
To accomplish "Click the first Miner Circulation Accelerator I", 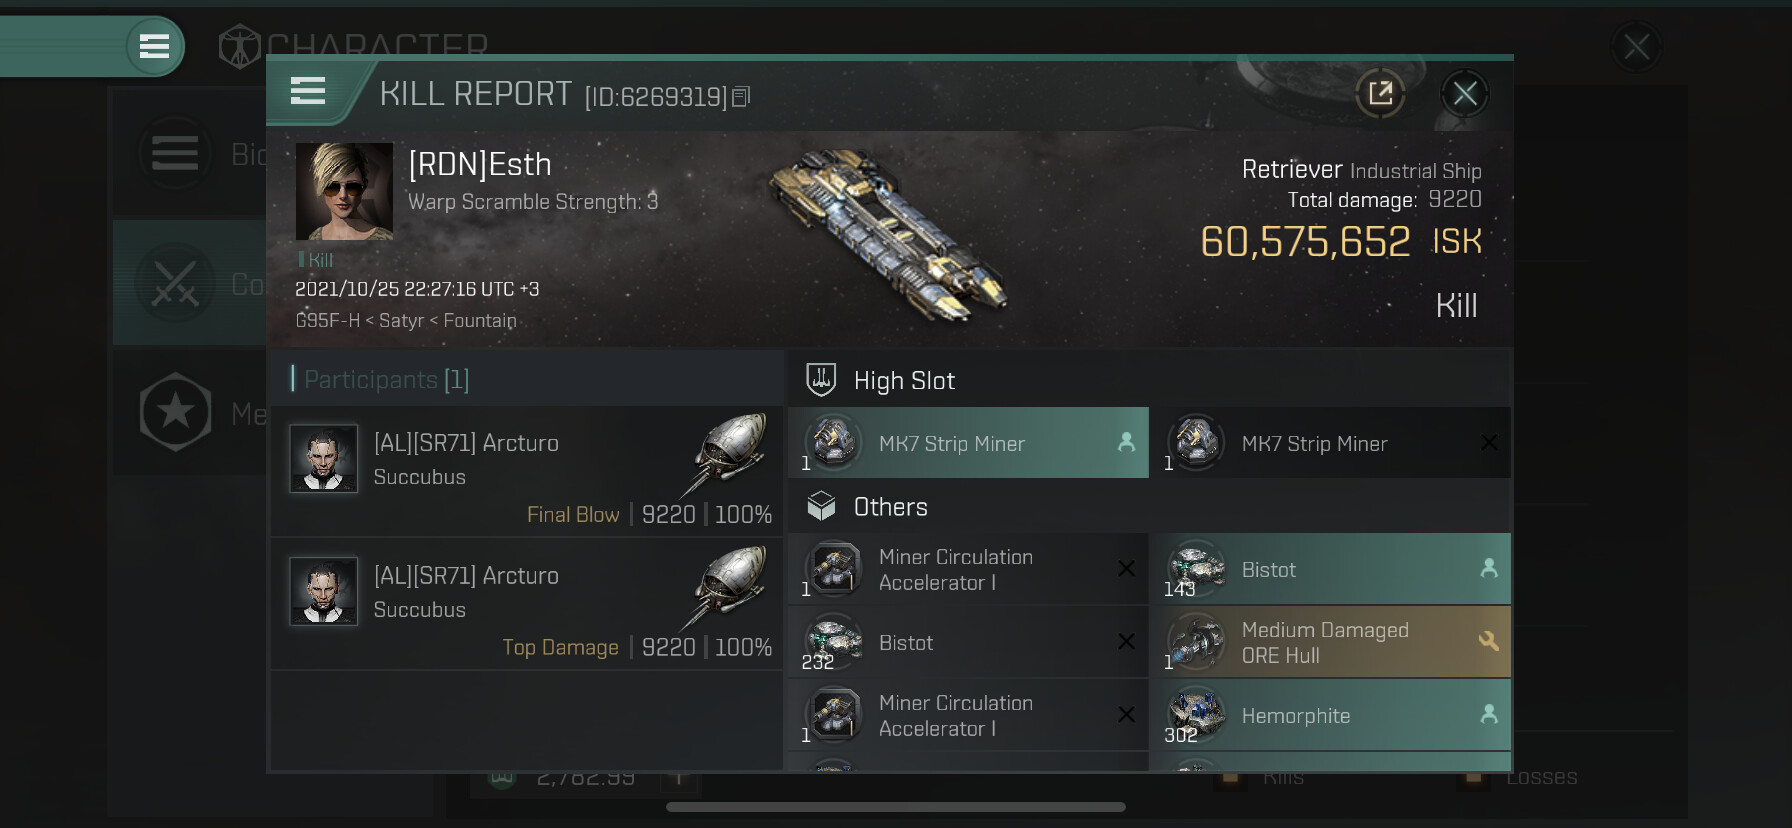I will 968,569.
